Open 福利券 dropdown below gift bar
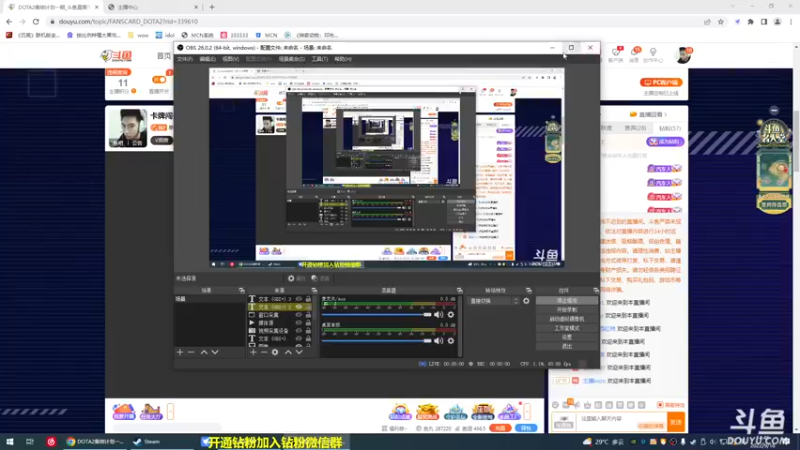The image size is (800, 450). click(x=395, y=429)
